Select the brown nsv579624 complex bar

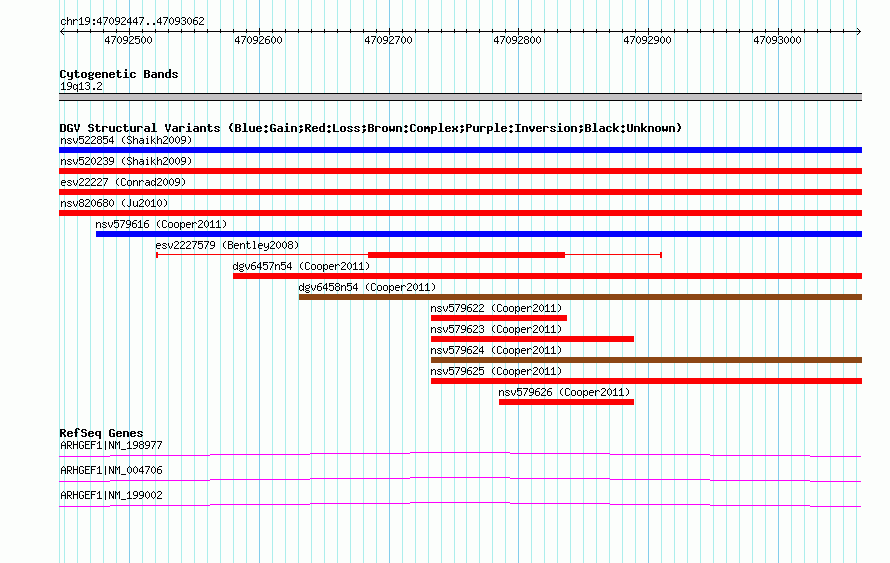pos(646,360)
